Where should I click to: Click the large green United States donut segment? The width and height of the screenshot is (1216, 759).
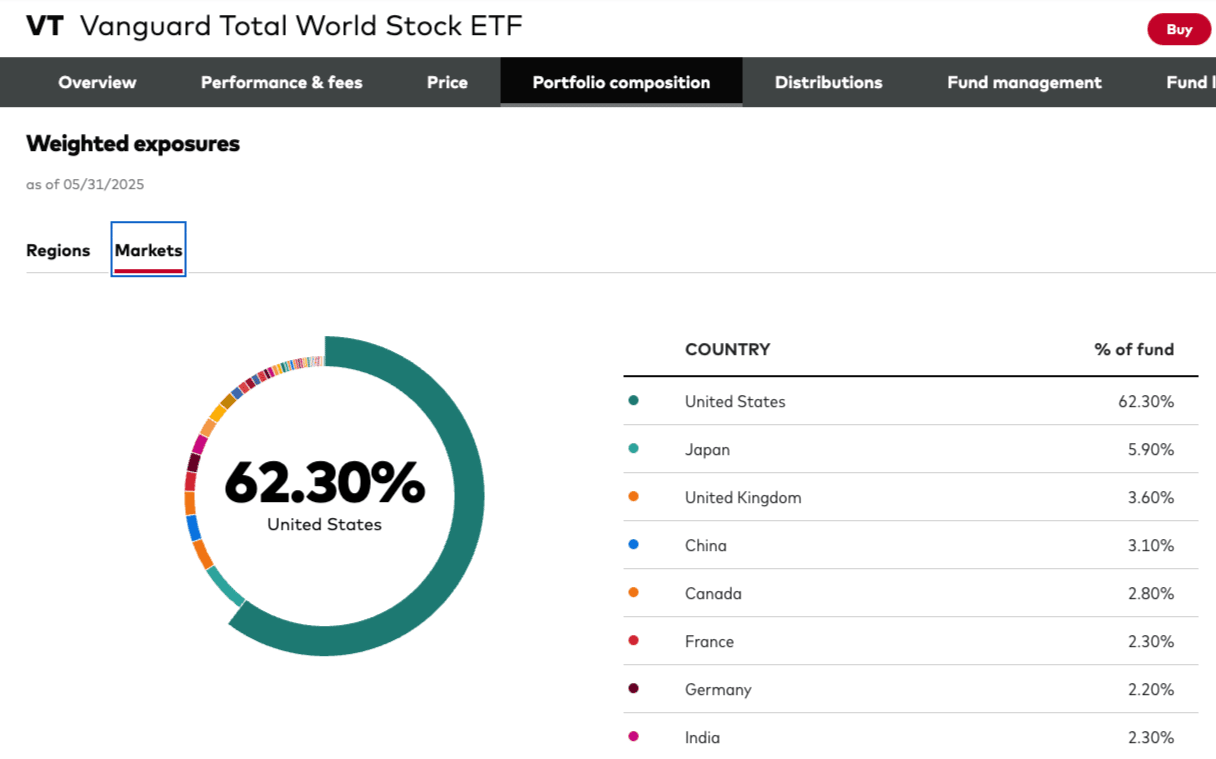[468, 496]
